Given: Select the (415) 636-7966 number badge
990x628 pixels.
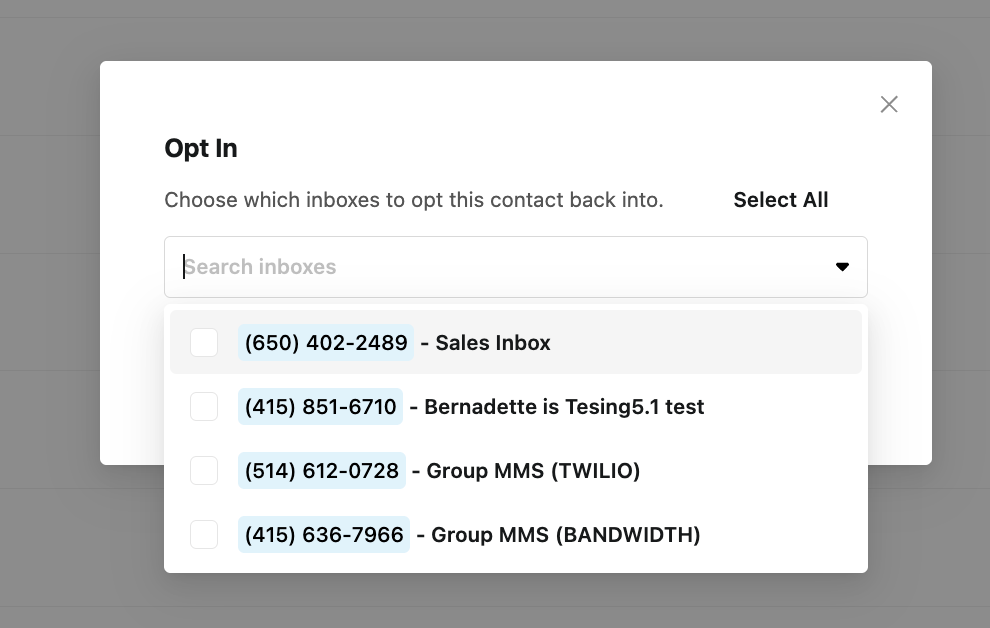Looking at the screenshot, I should [x=324, y=535].
